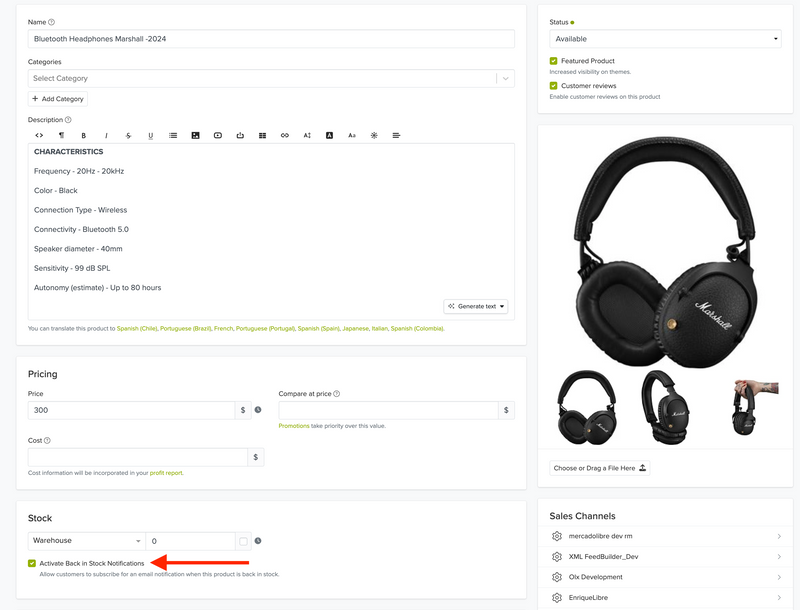Click the gear icon for EnriqueLibre

[557, 597]
